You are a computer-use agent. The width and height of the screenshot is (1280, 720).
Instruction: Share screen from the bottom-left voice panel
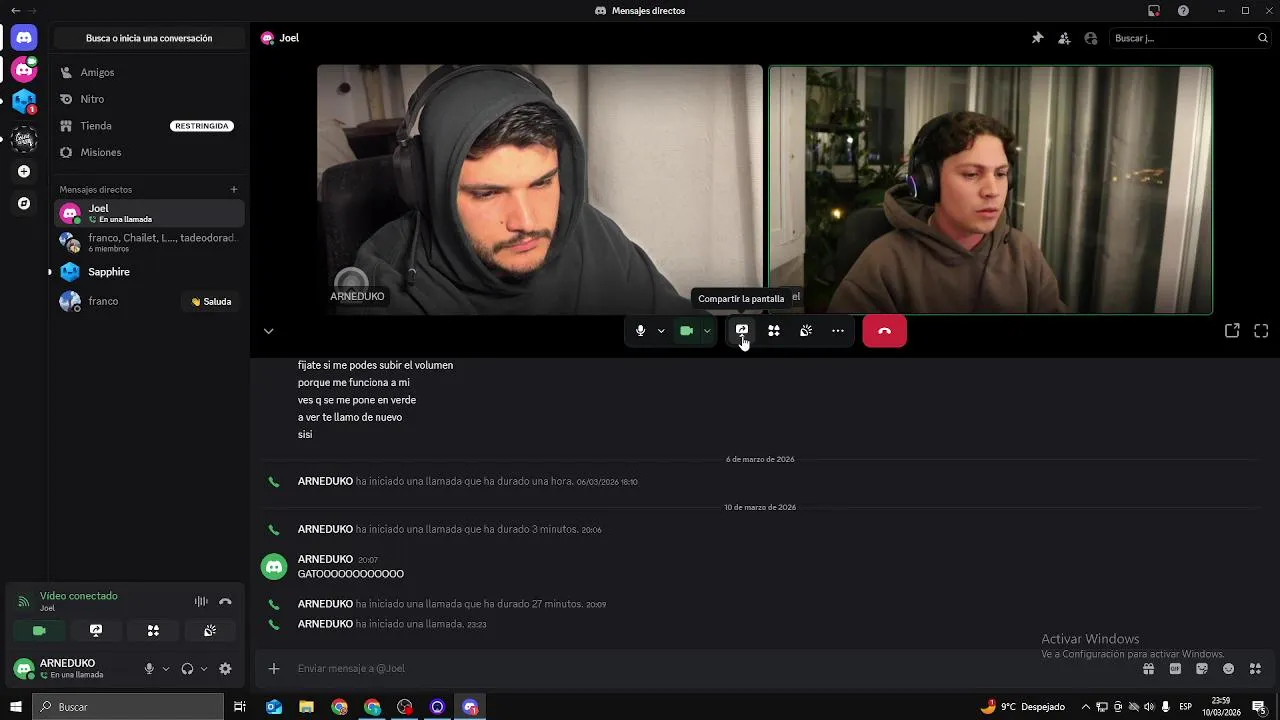tap(96, 631)
